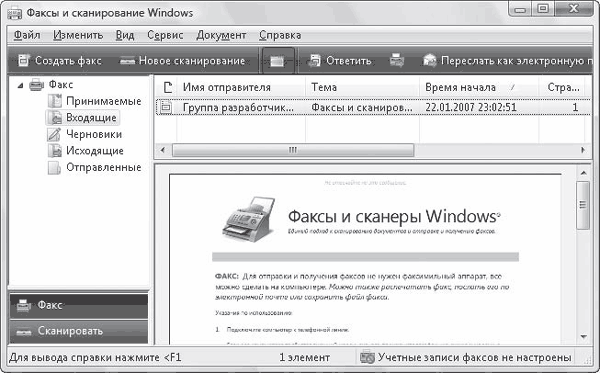This screenshot has height=373, width=600.
Task: Open the Сервис menu
Action: click(165, 35)
